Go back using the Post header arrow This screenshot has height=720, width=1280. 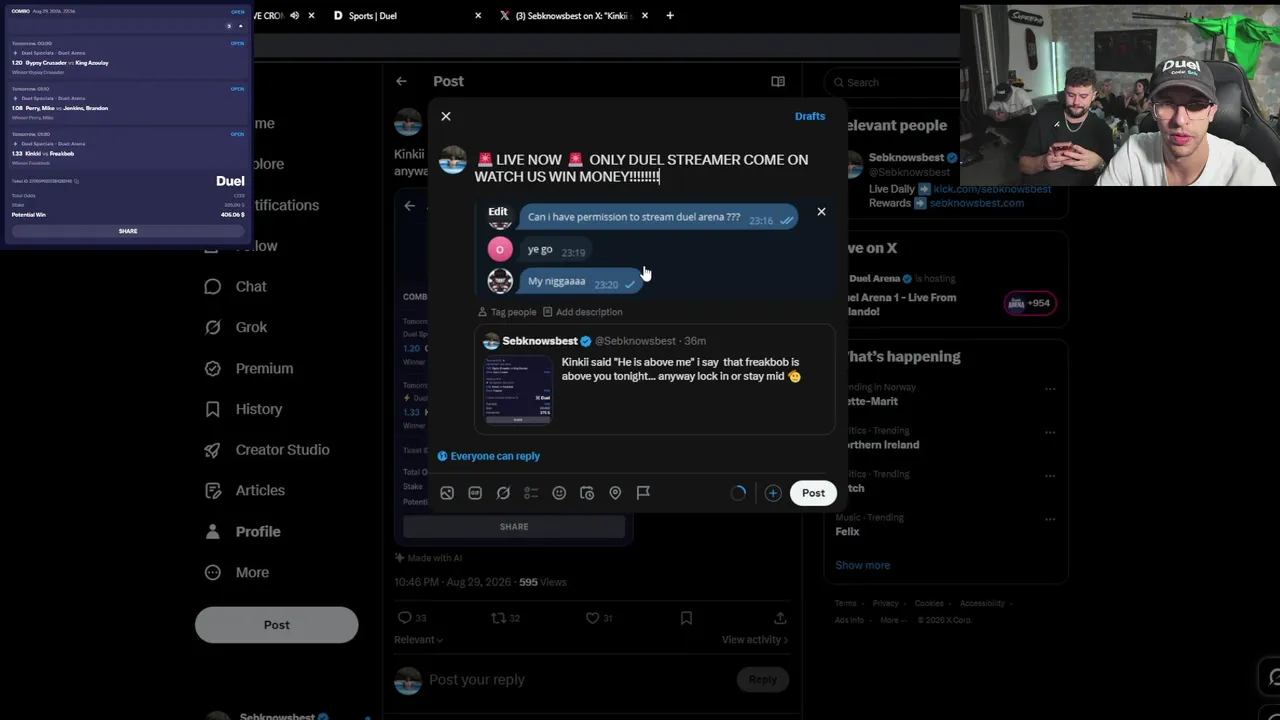(x=401, y=81)
